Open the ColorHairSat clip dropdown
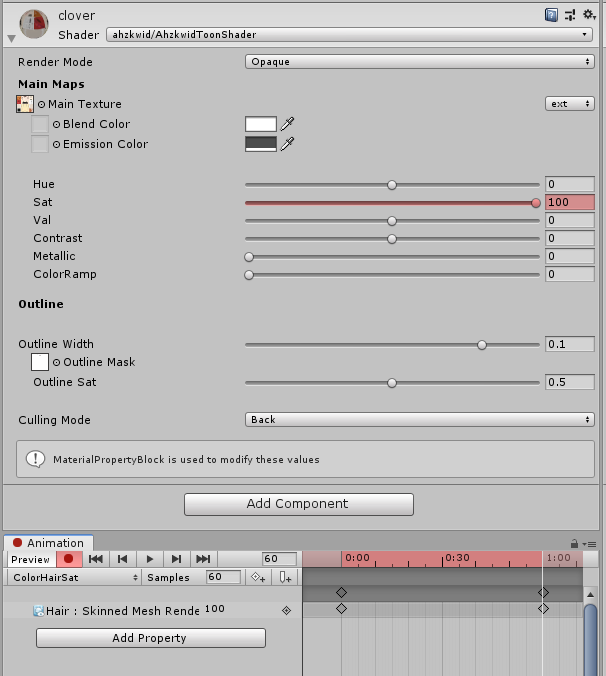 point(74,577)
